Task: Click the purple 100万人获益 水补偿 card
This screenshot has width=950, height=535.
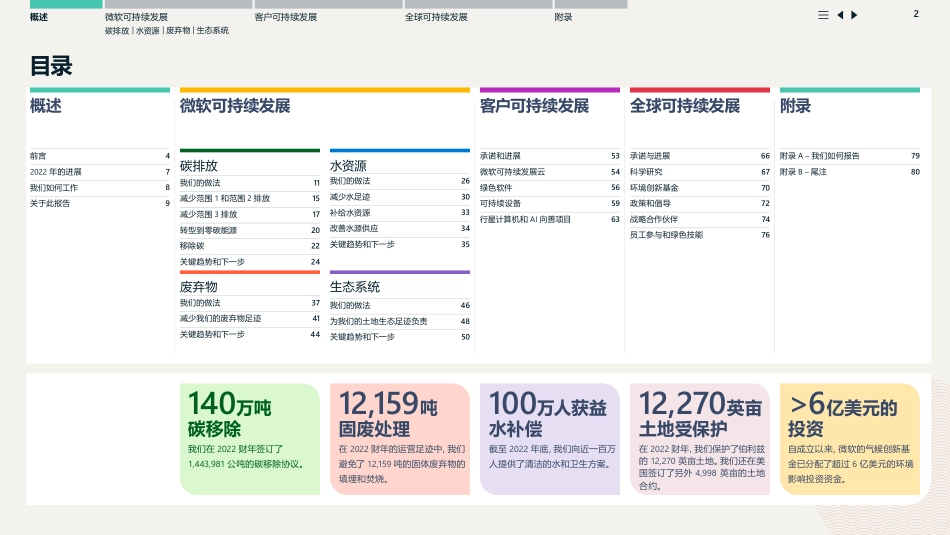Action: pos(550,439)
